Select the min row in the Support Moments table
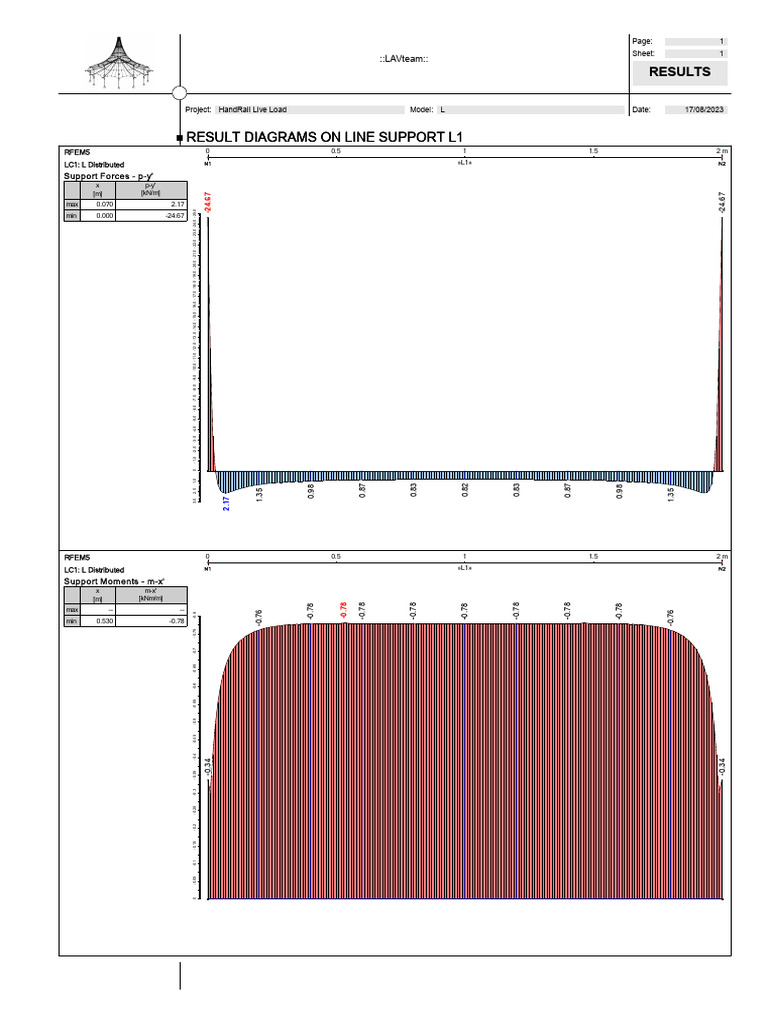This screenshot has height=1024, width=768. pos(125,621)
